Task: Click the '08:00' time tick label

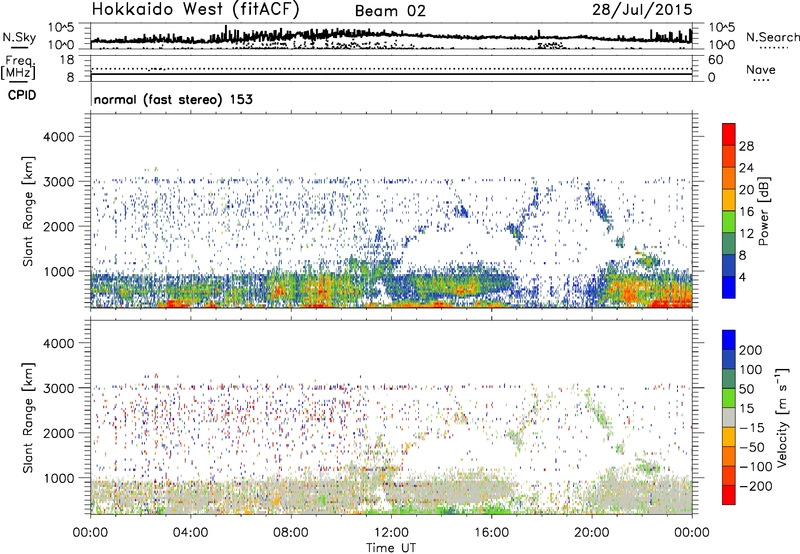Action: [291, 533]
